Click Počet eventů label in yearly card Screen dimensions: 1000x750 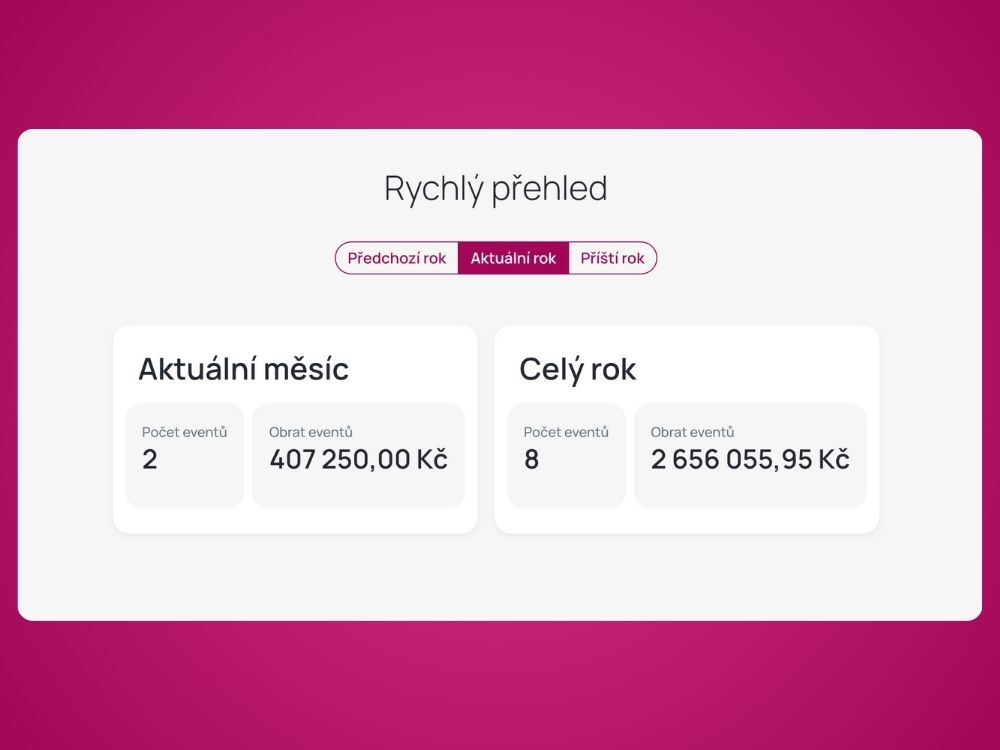(566, 432)
